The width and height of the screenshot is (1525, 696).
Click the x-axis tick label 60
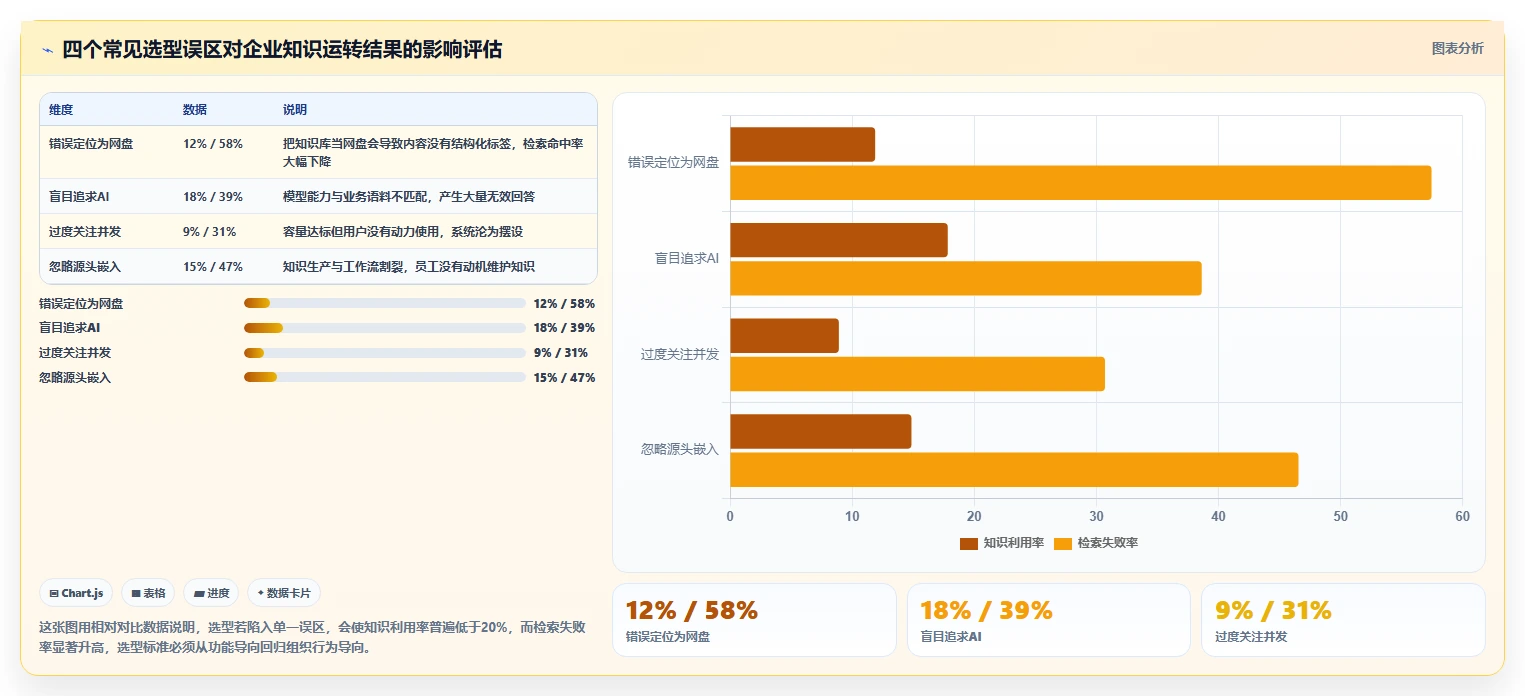1462,516
